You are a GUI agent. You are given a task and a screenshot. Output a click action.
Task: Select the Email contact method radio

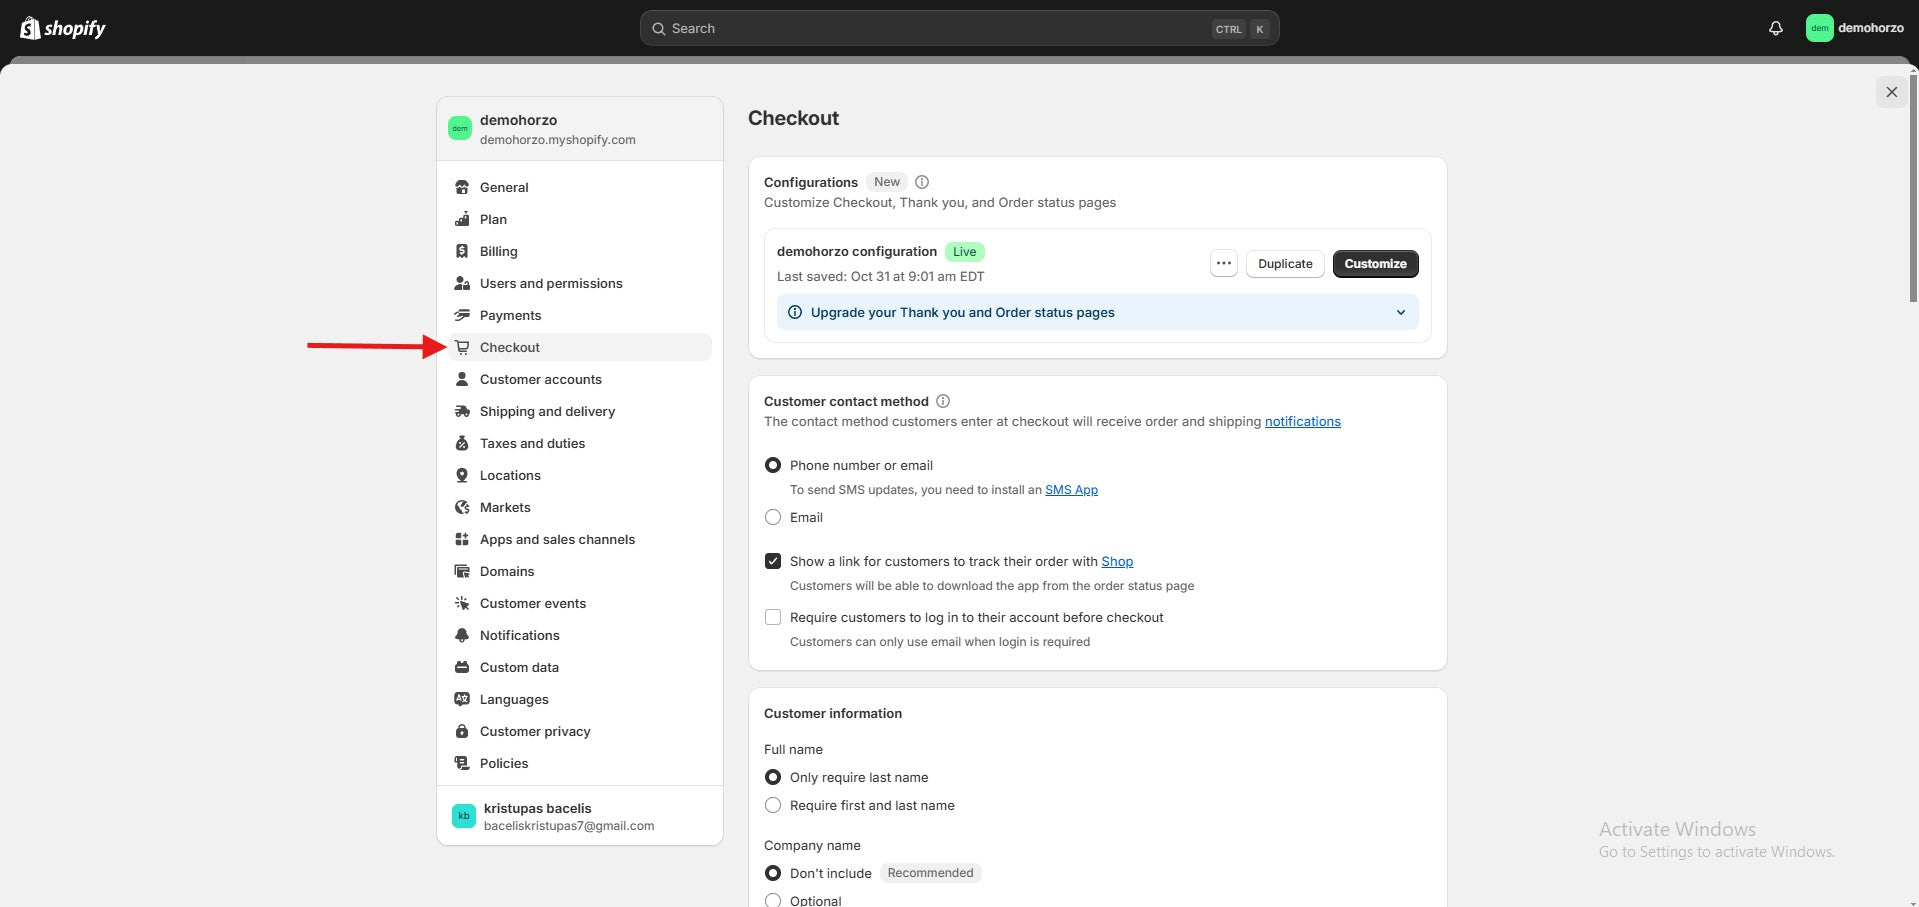(773, 517)
